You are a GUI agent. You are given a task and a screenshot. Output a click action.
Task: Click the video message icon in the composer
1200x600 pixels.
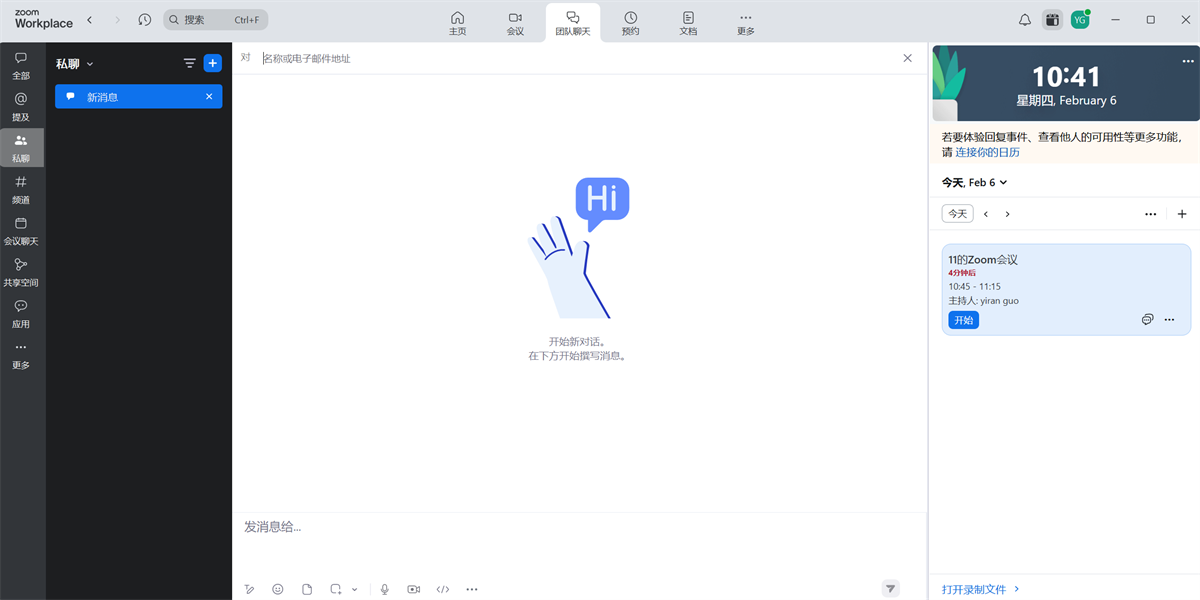[x=413, y=589]
